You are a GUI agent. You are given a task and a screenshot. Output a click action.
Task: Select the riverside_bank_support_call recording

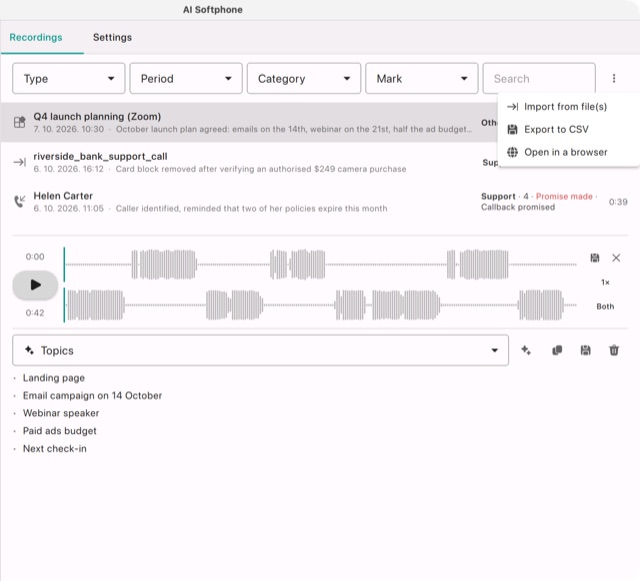coord(249,162)
